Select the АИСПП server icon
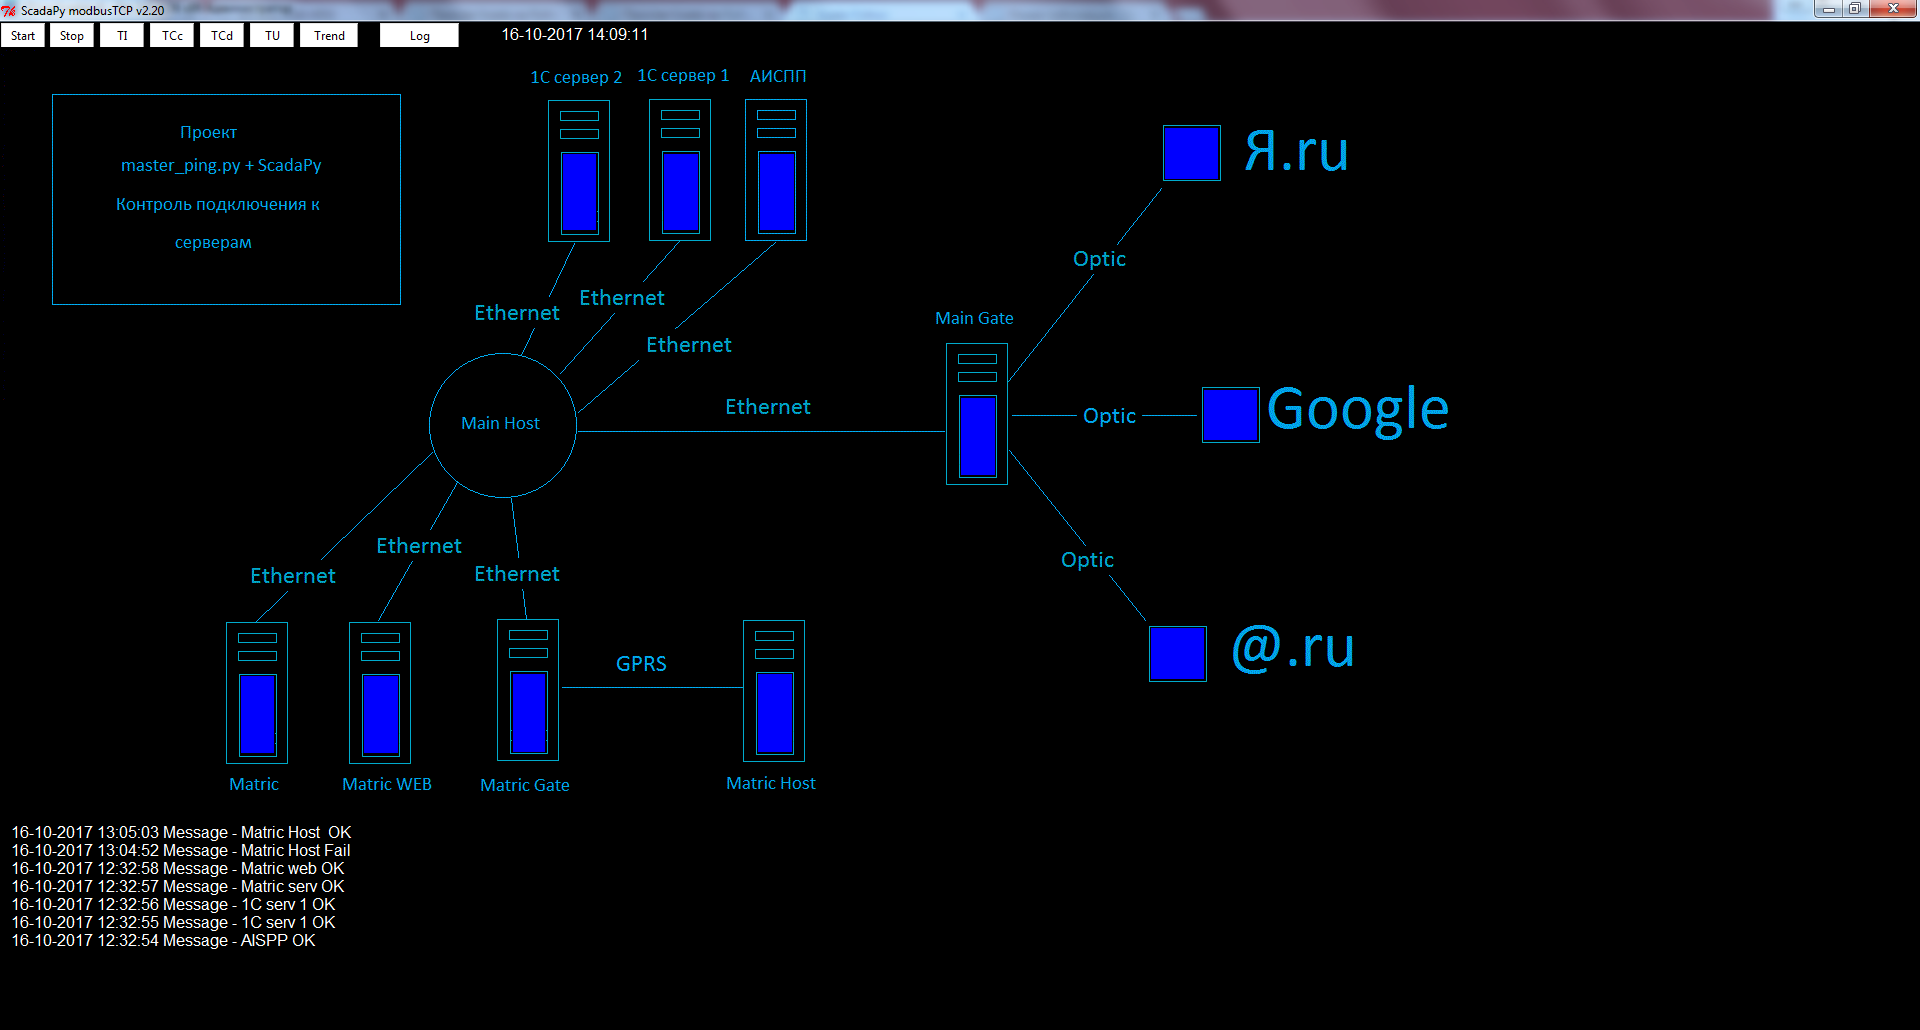Image resolution: width=1920 pixels, height=1030 pixels. click(x=776, y=170)
